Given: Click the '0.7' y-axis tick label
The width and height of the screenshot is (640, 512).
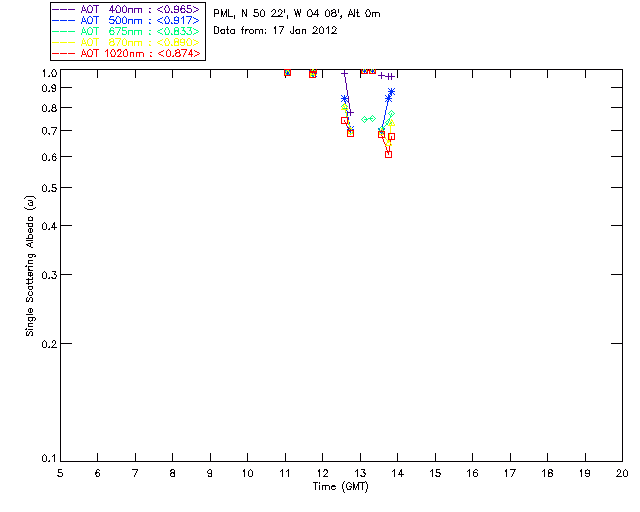Looking at the screenshot, I should [49, 131].
